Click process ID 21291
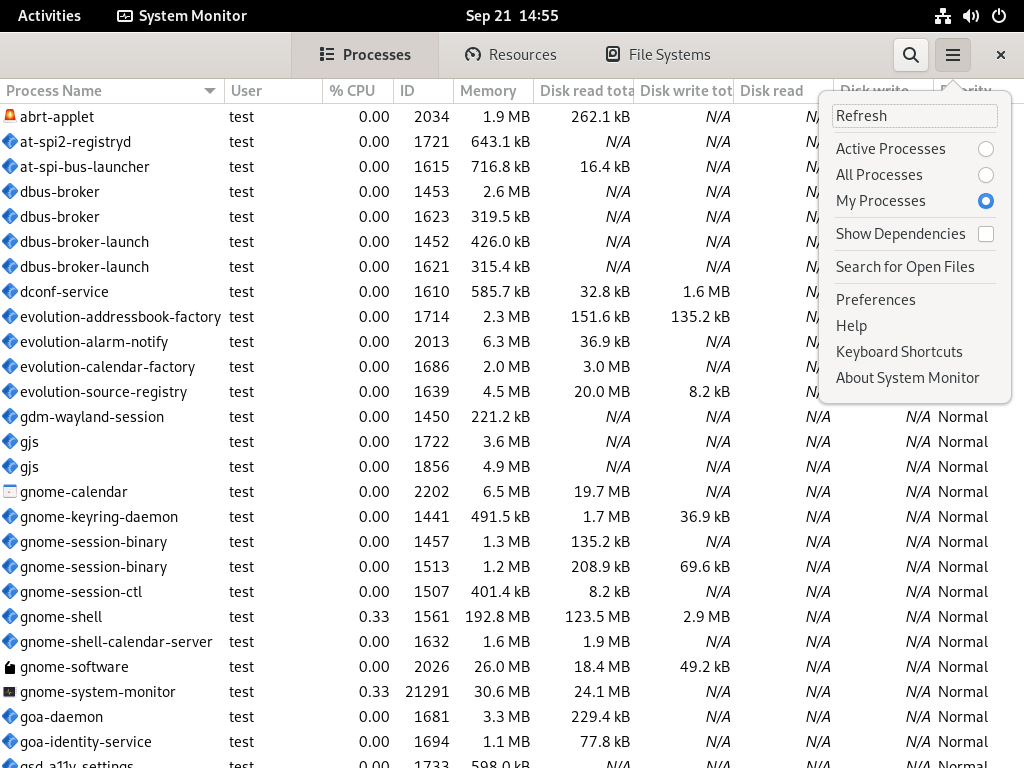The image size is (1024, 768). 427,692
